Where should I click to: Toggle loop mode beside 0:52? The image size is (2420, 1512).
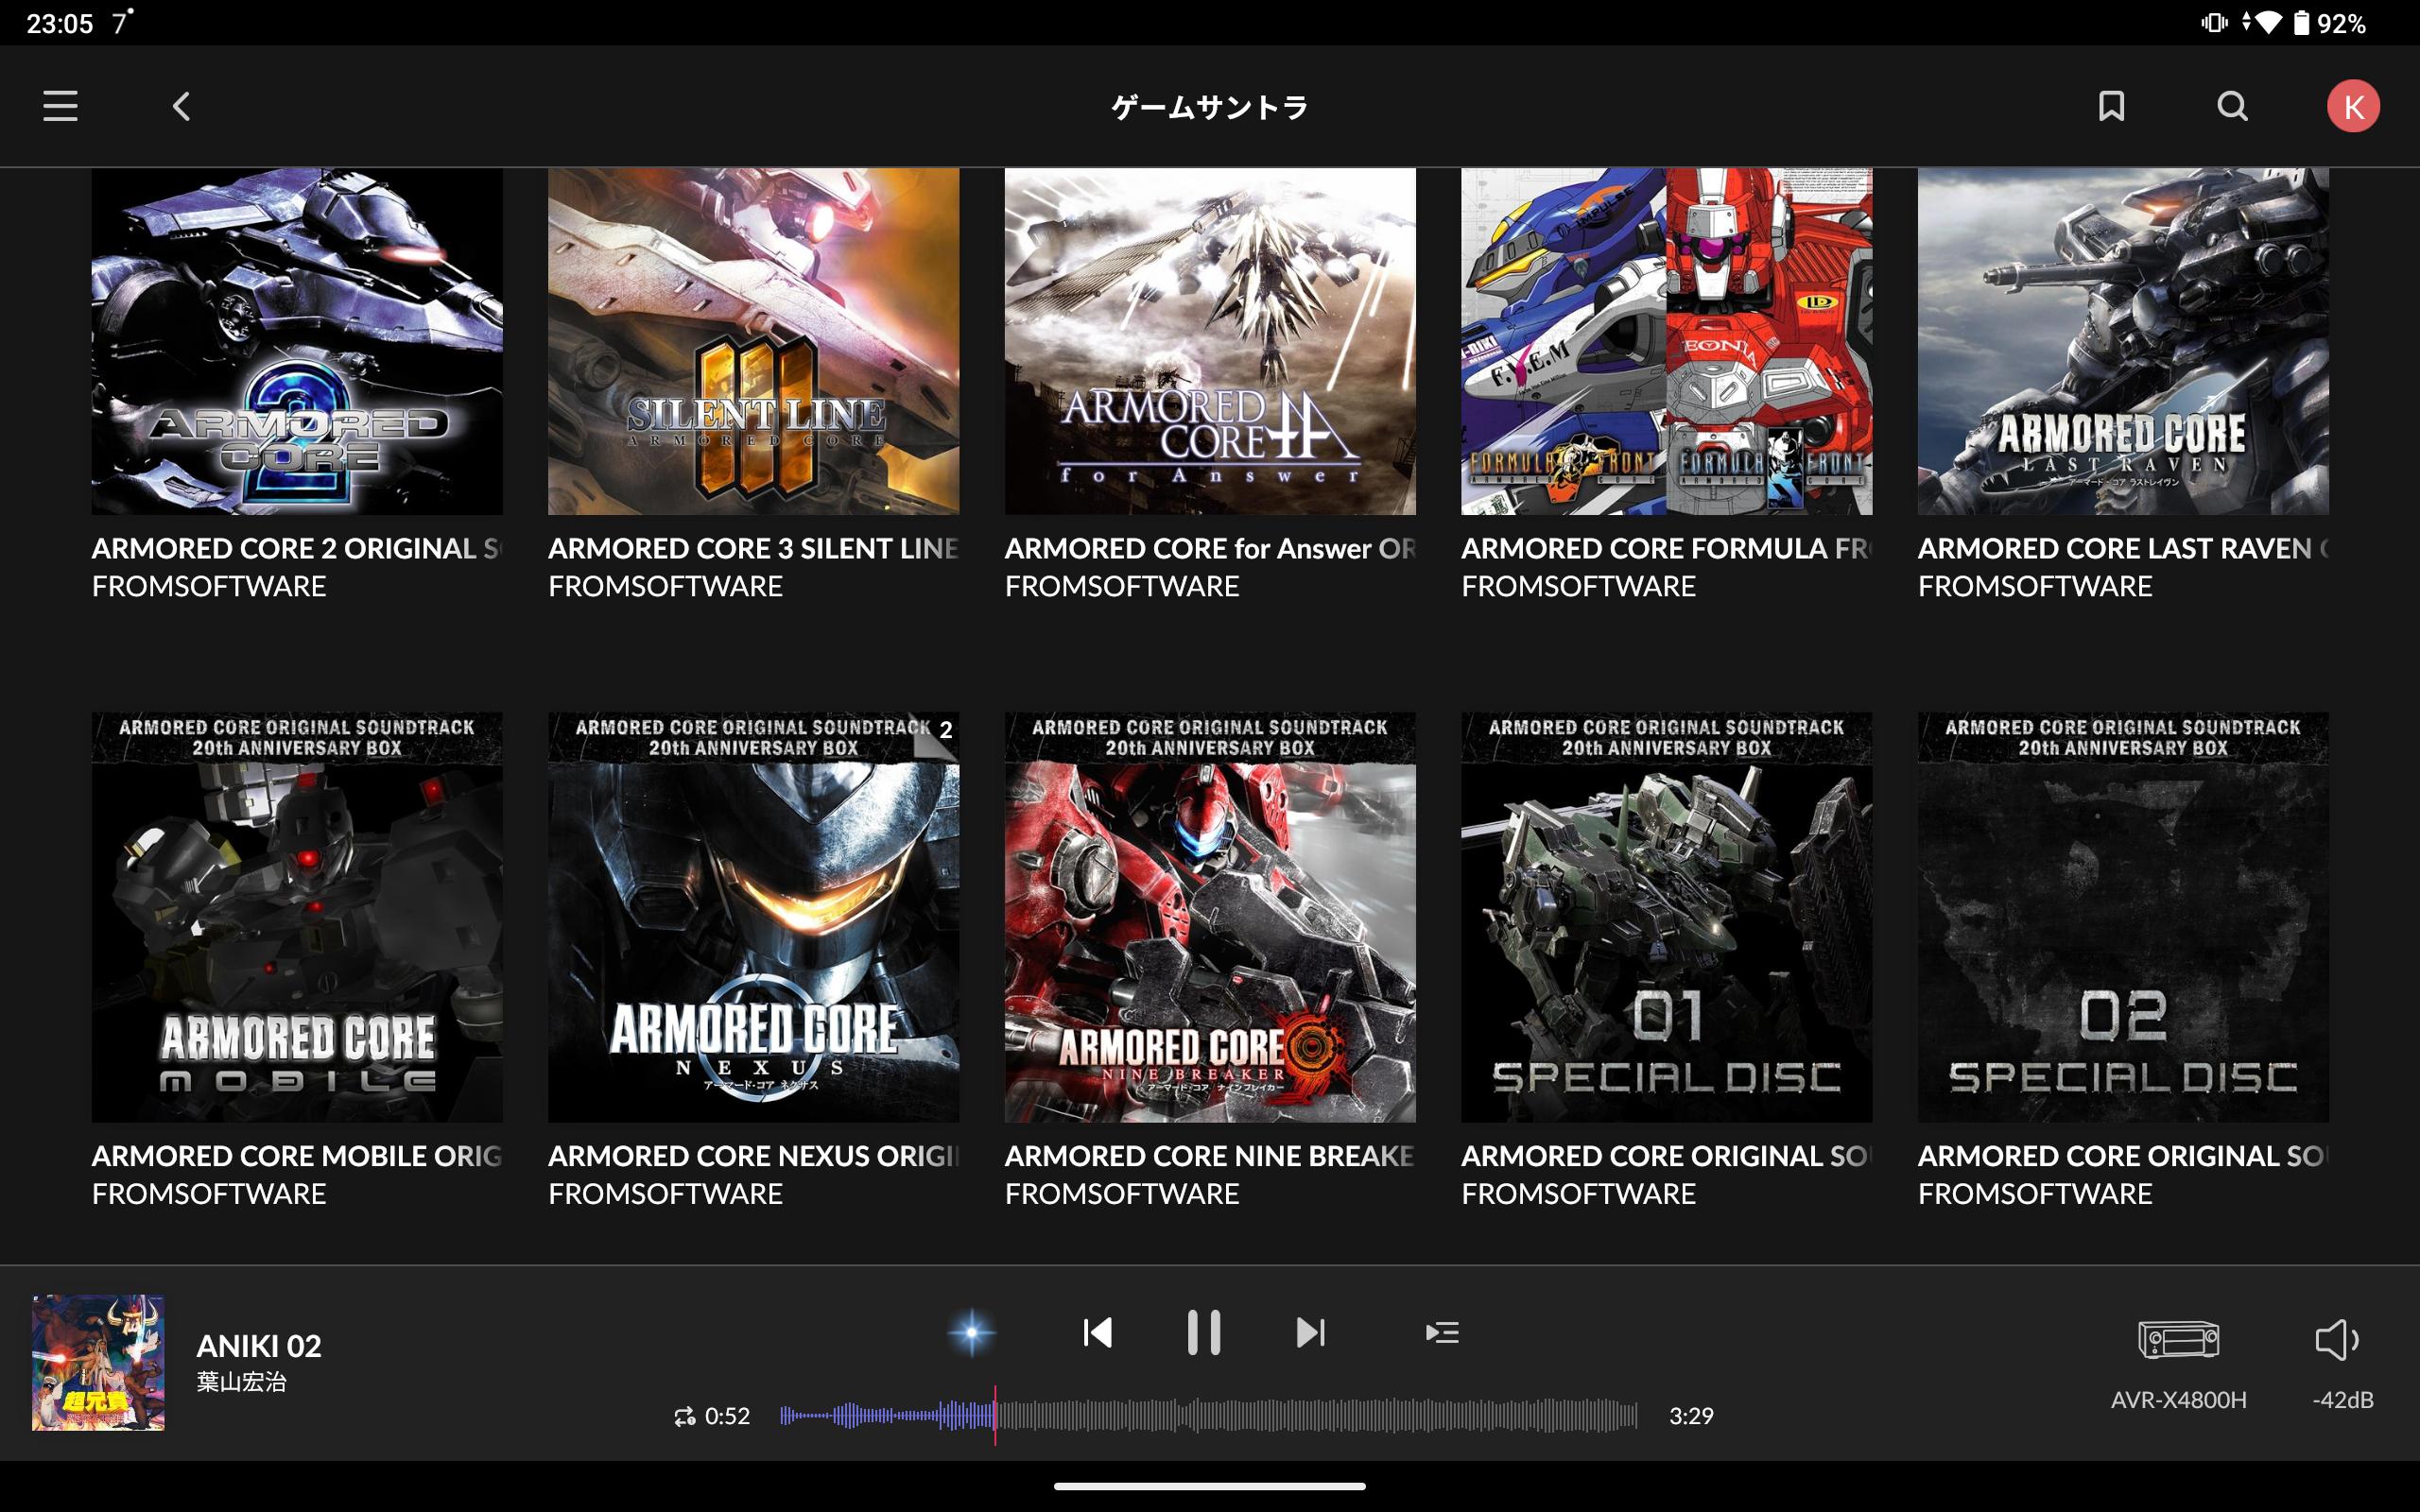pyautogui.click(x=684, y=1416)
